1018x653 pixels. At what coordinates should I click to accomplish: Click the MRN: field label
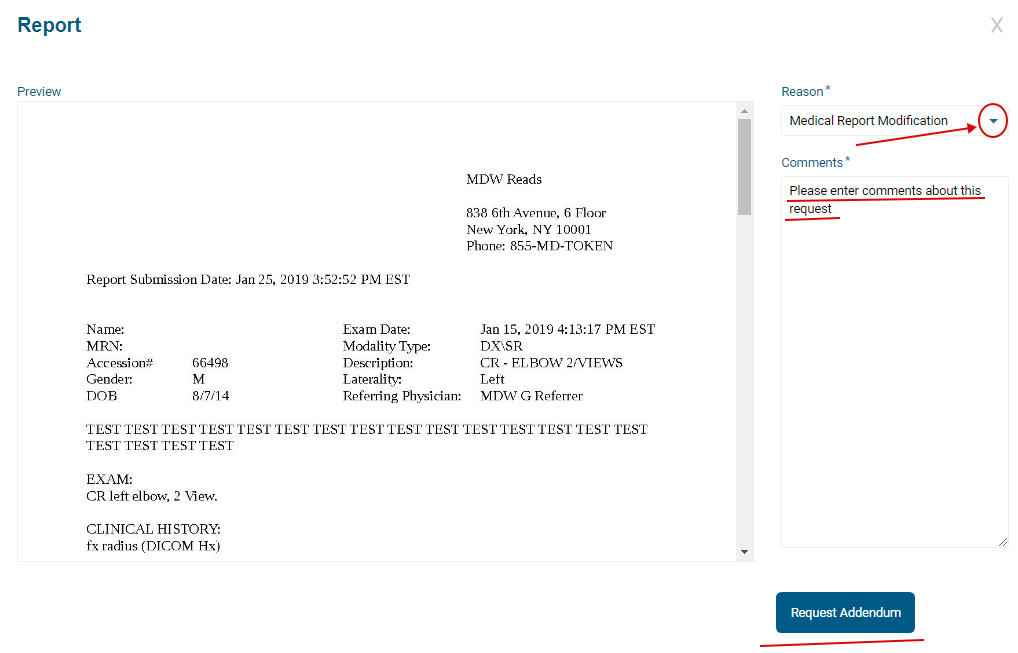105,346
